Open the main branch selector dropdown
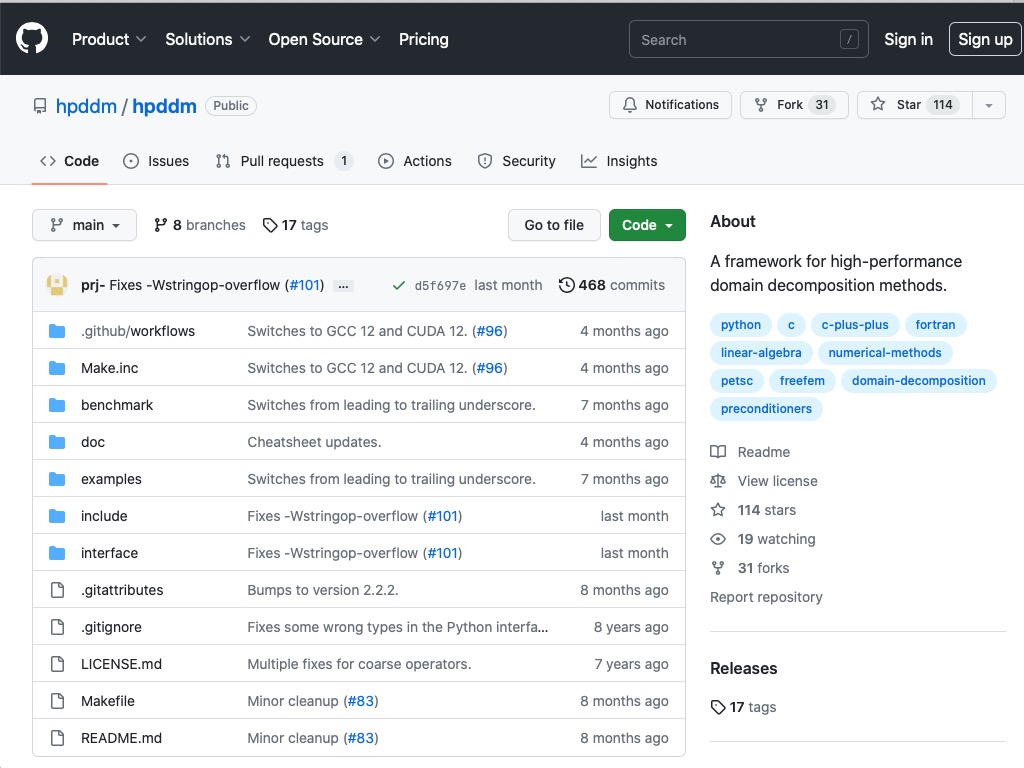The width and height of the screenshot is (1024, 768). coord(84,225)
